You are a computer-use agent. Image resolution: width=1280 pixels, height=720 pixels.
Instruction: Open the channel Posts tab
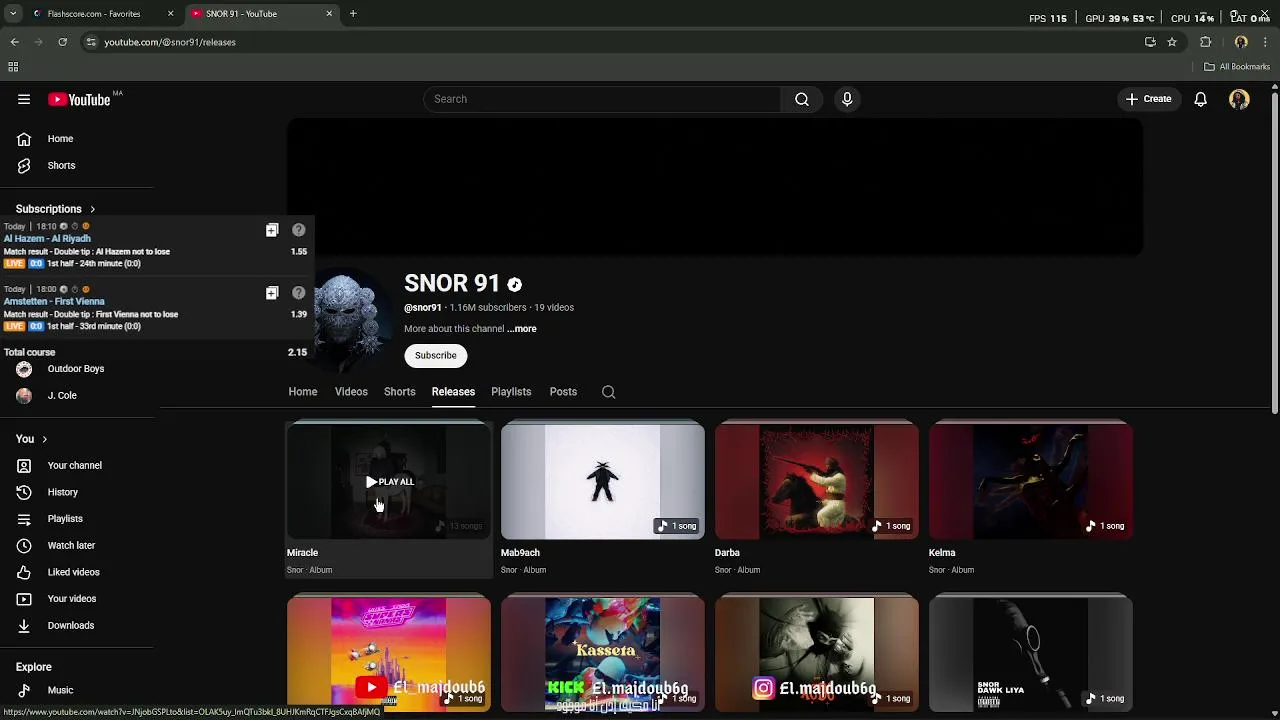tap(563, 392)
